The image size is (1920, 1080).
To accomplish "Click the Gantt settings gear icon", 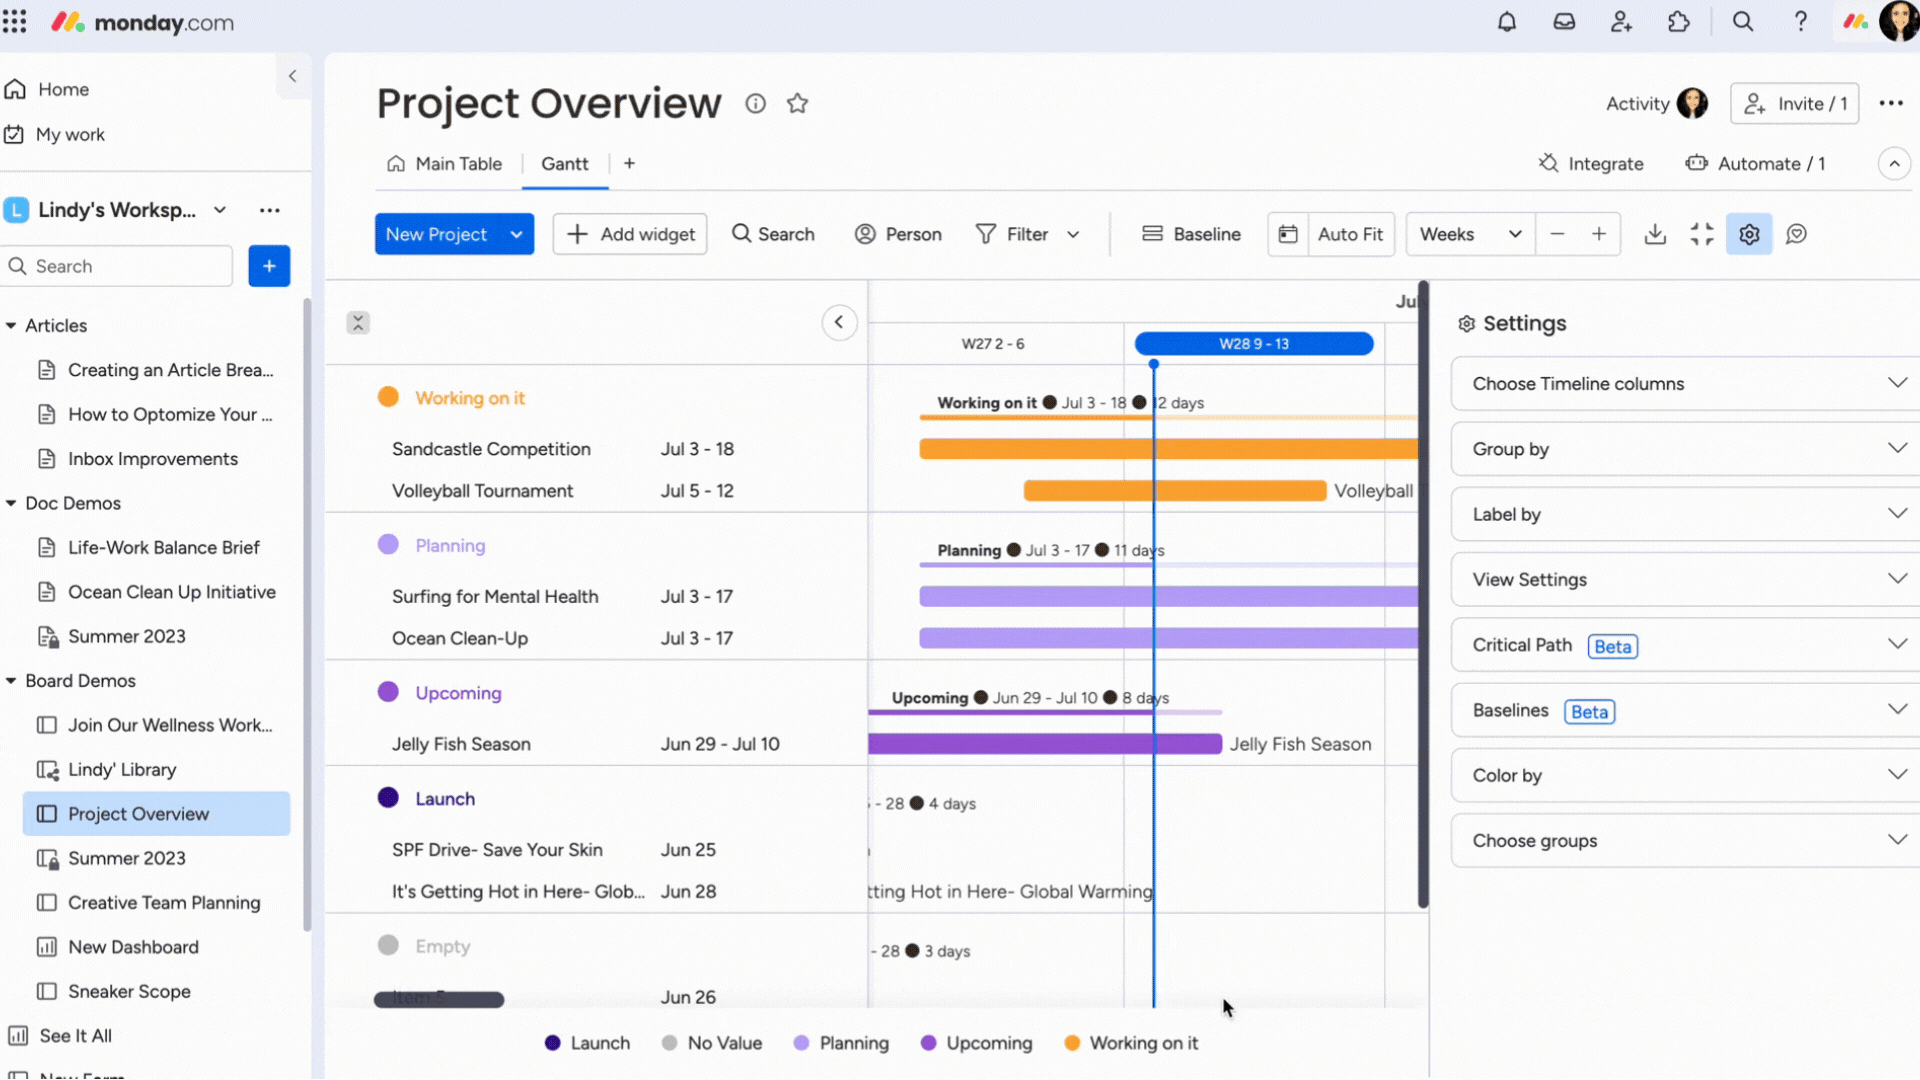I will coord(1749,234).
